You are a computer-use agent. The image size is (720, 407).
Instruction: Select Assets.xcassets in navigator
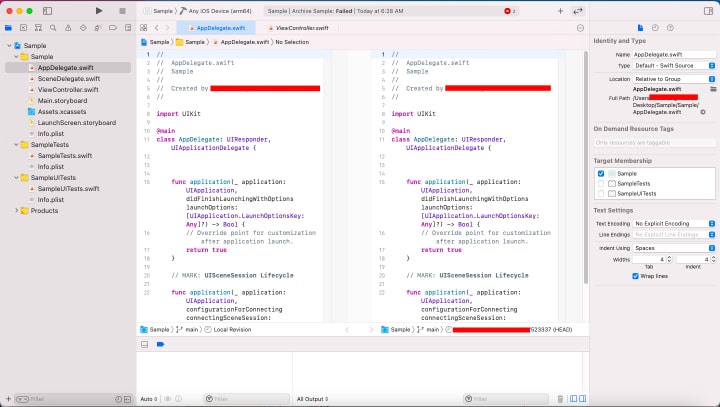[x=57, y=112]
